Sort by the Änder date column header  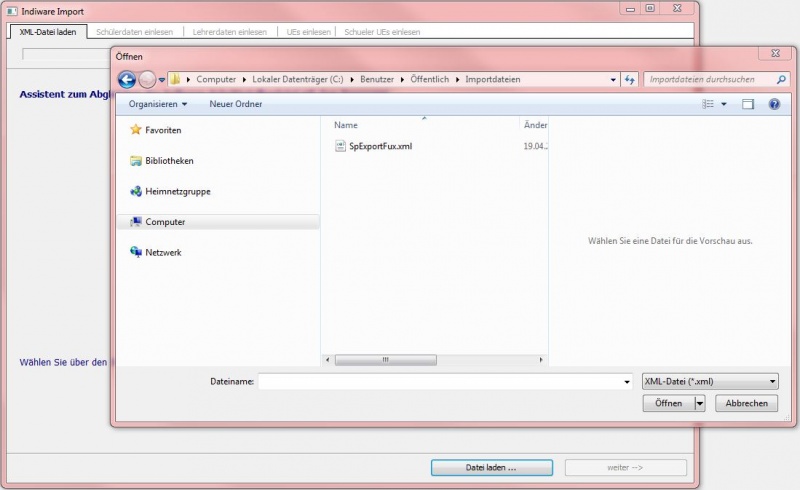[535, 125]
